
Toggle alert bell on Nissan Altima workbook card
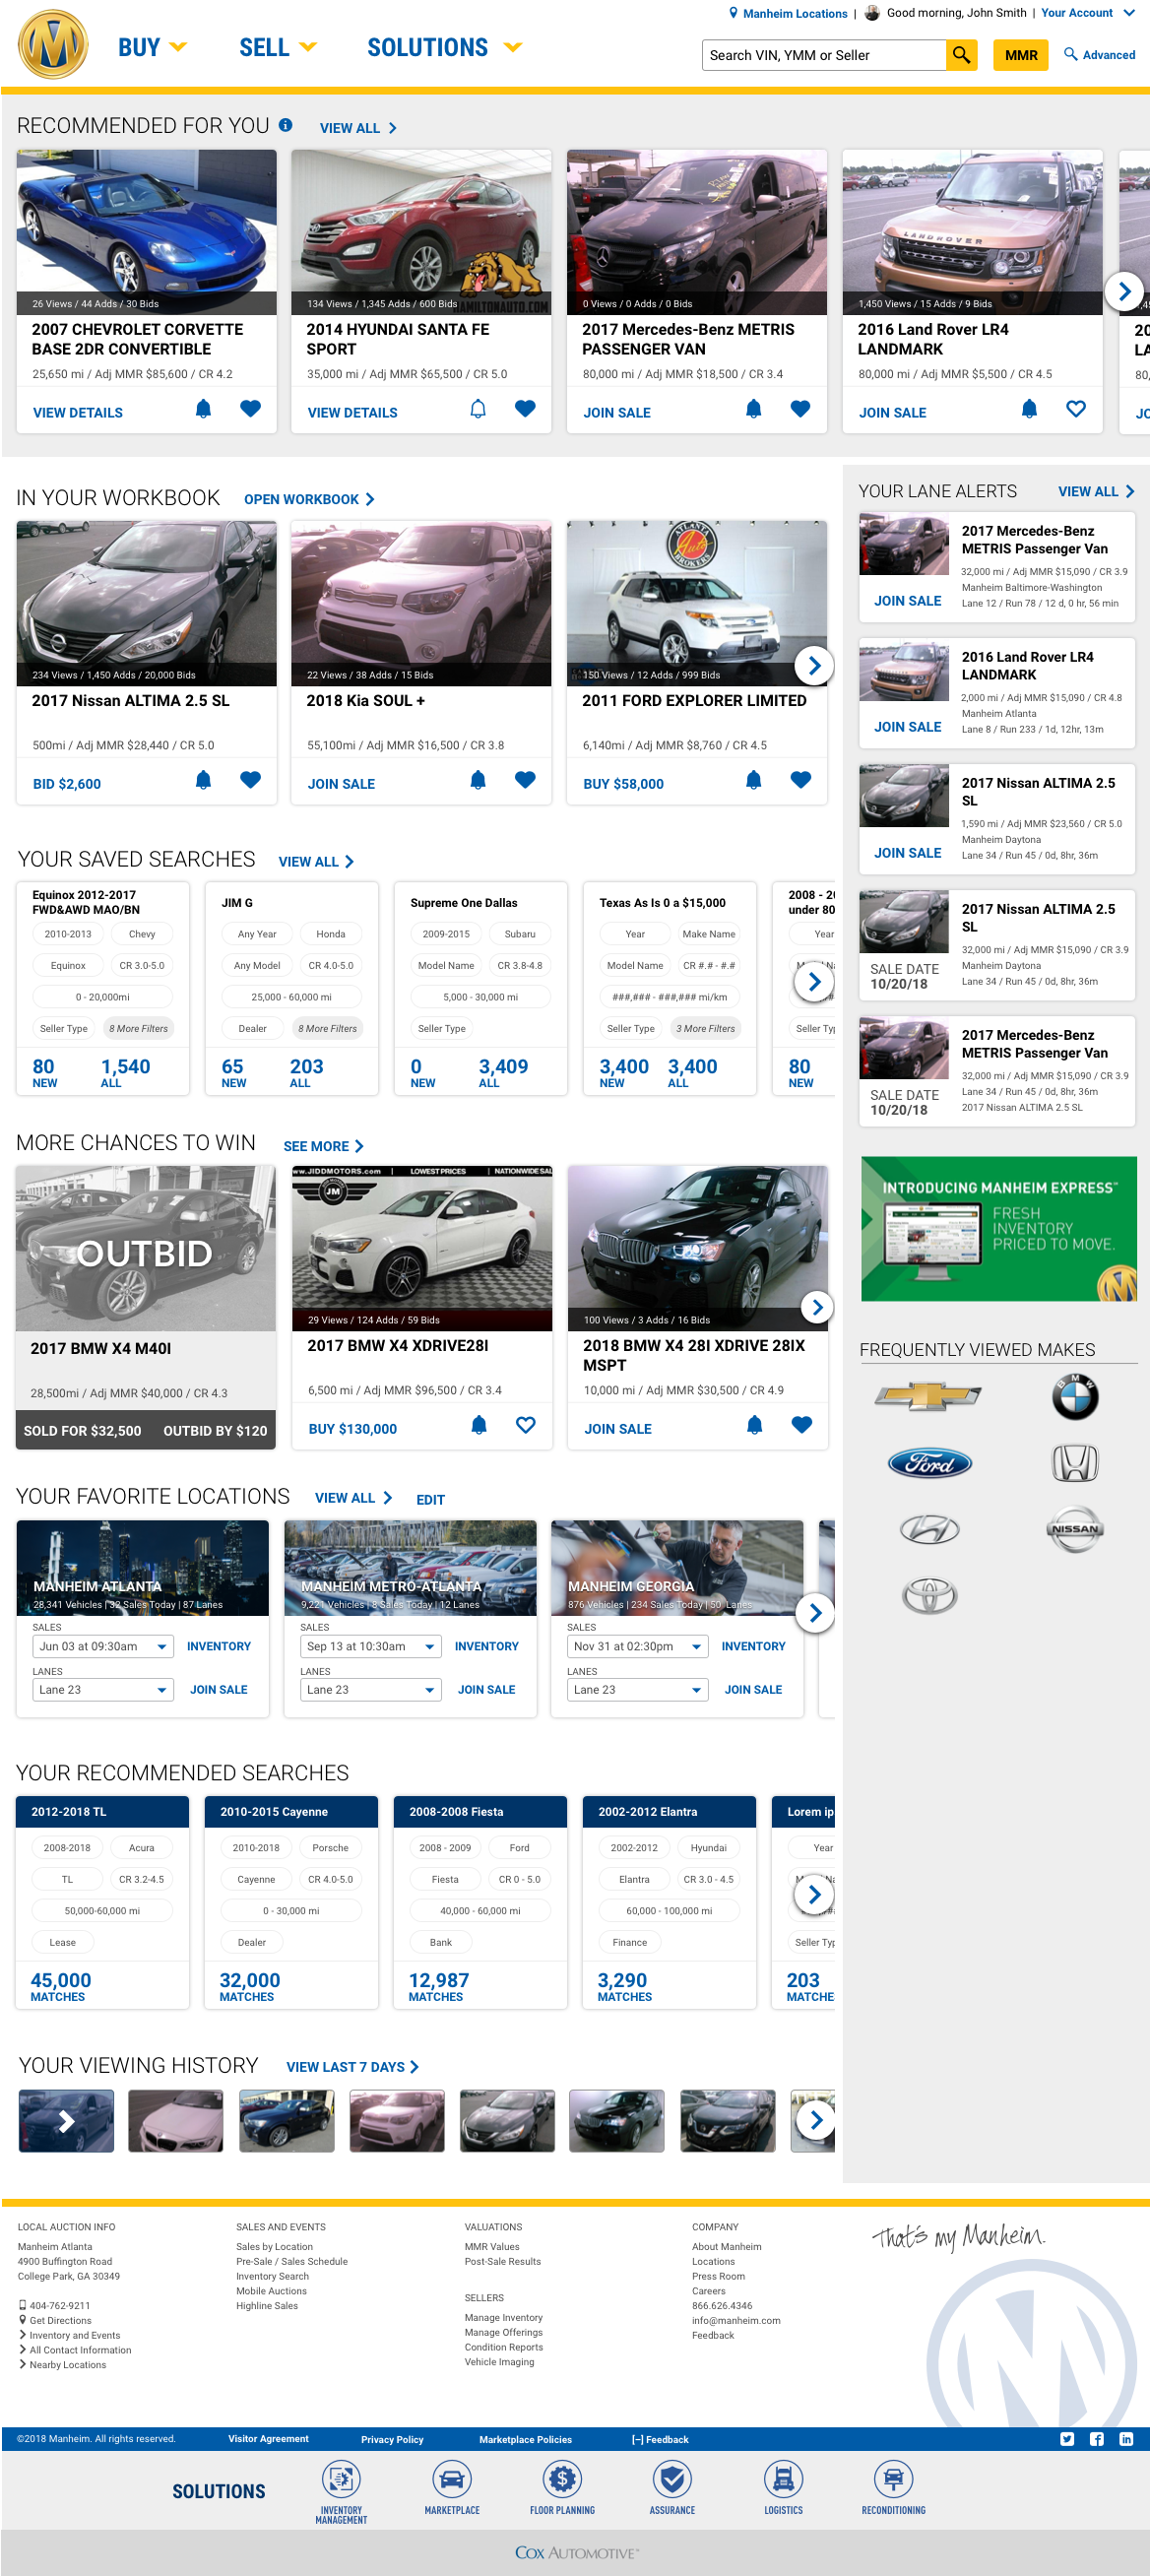[x=203, y=780]
